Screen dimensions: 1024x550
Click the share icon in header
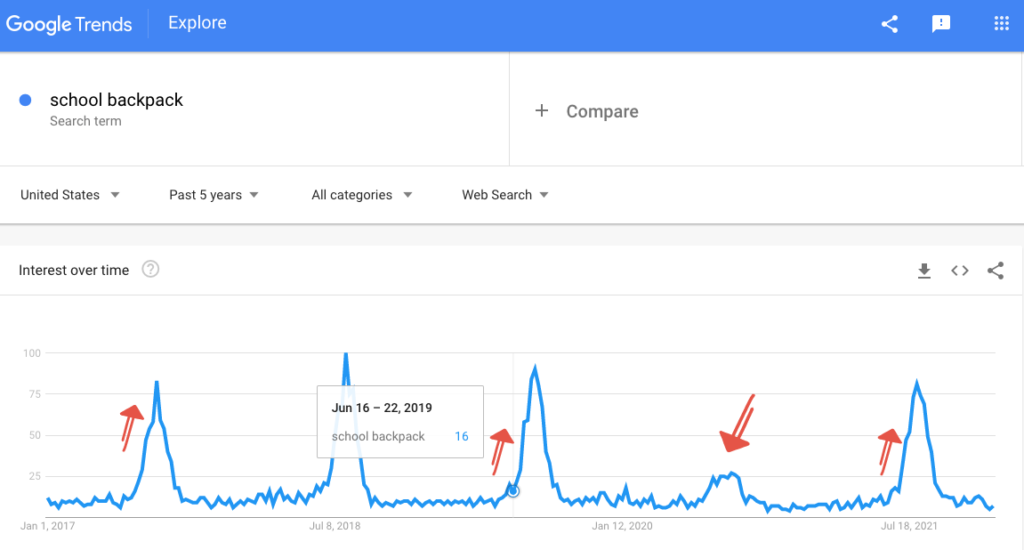(x=889, y=24)
